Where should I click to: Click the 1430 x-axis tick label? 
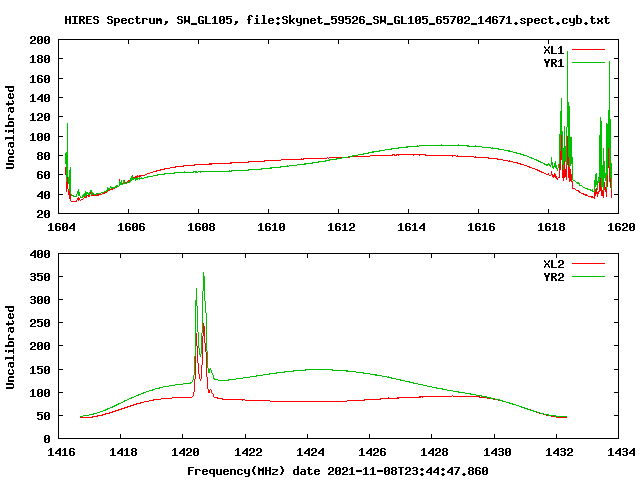click(x=497, y=452)
